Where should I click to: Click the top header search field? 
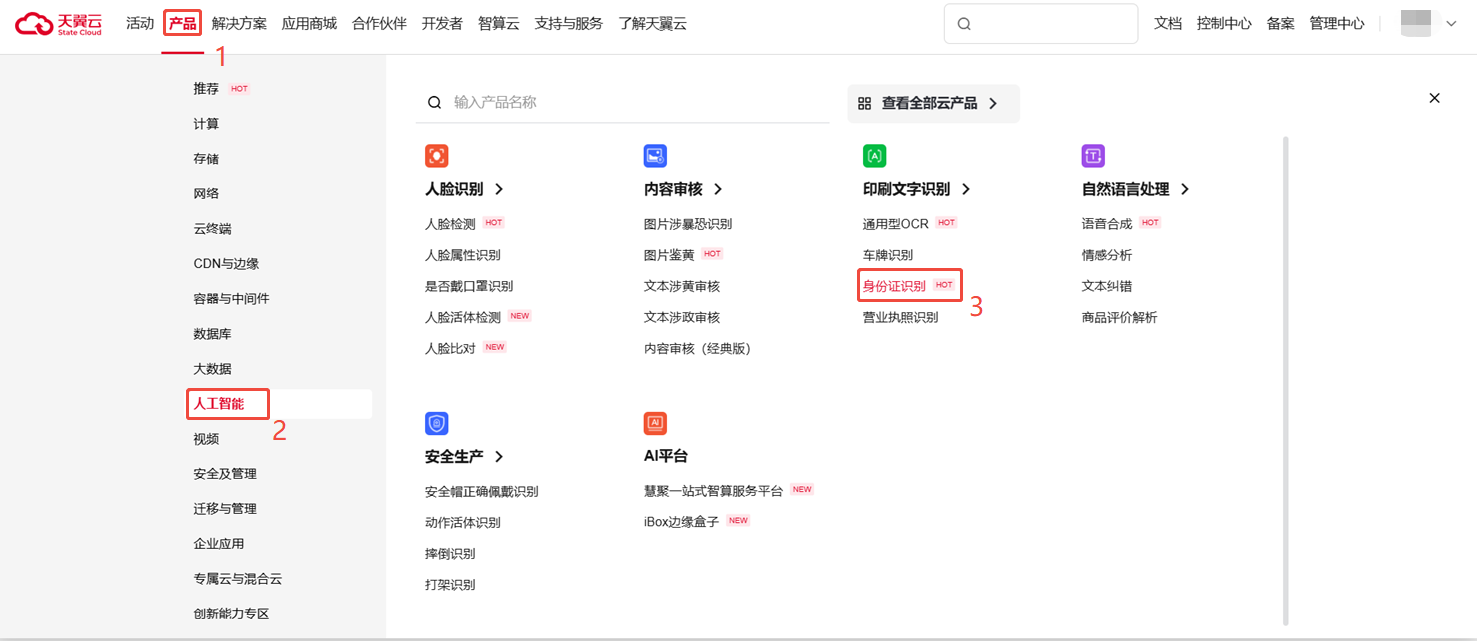point(1041,24)
